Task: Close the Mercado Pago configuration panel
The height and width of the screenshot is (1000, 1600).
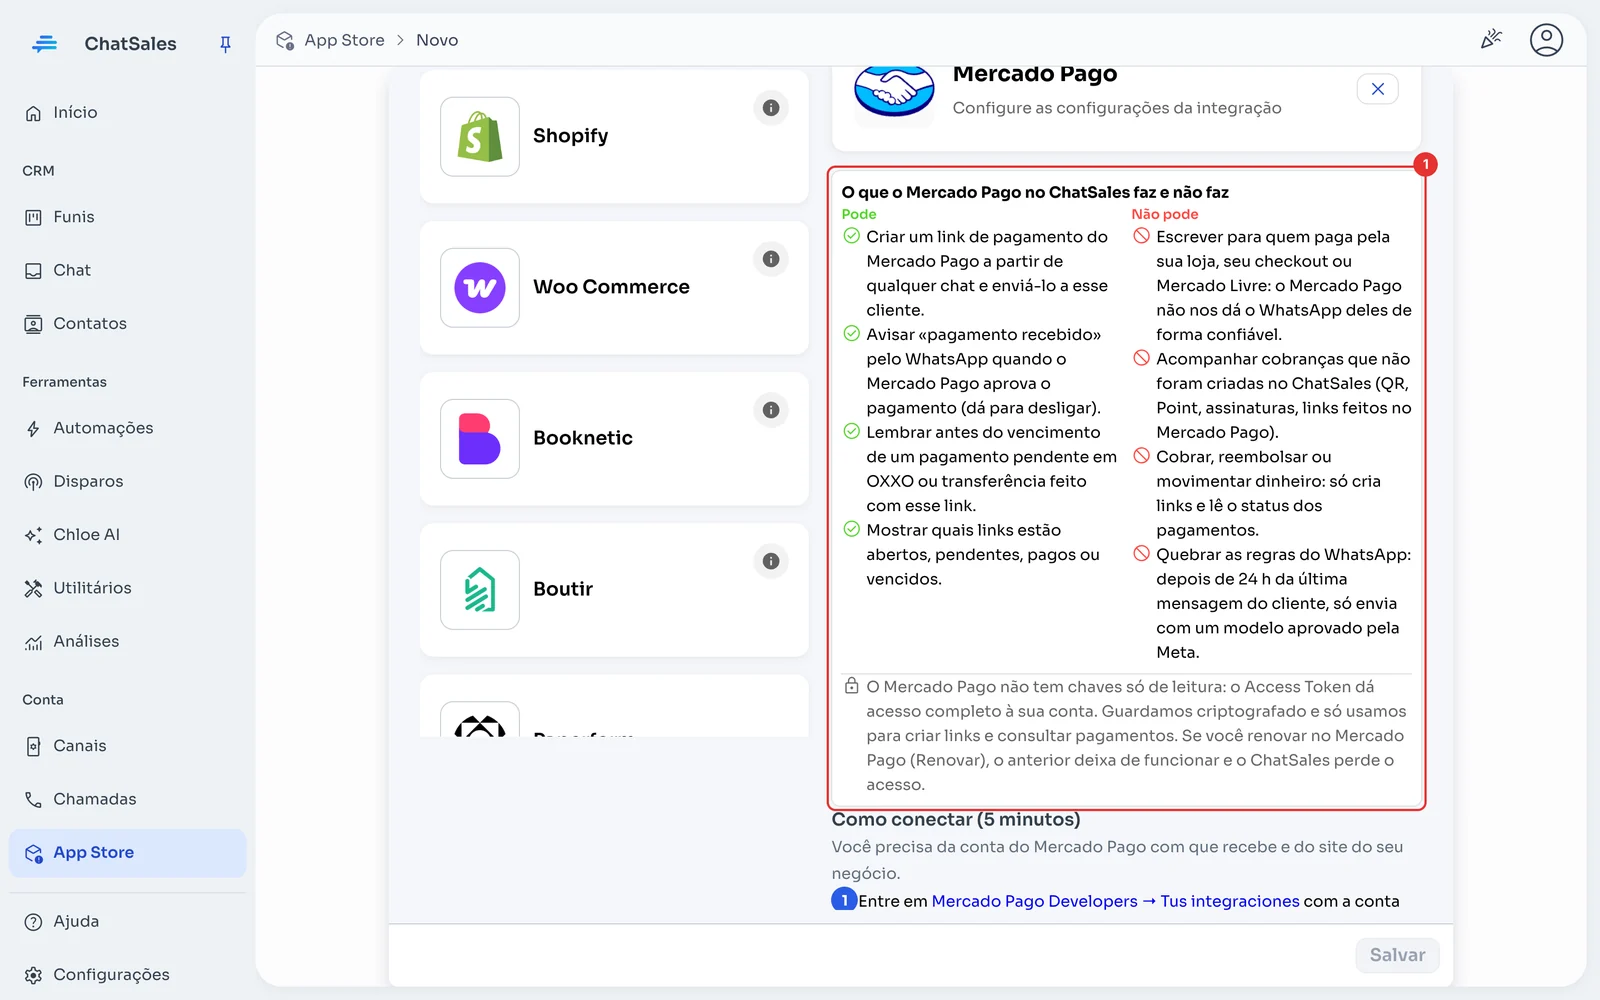Action: coord(1377,89)
